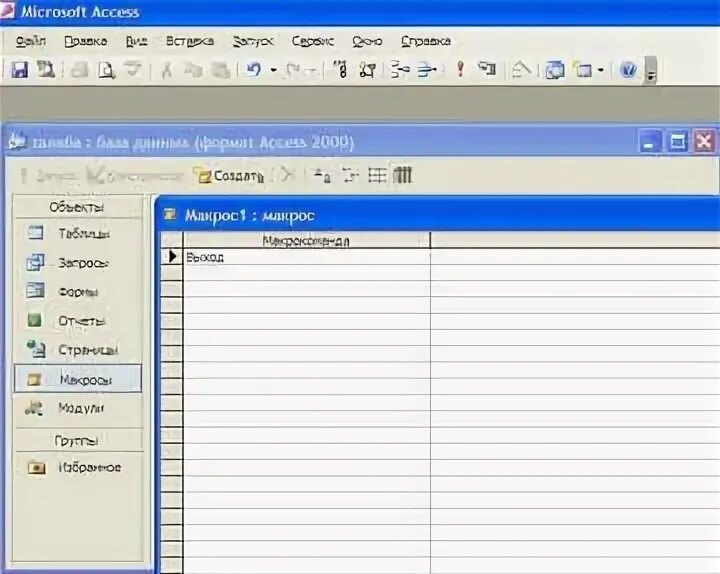Open File Search icon next to Save
Viewport: 720px width, 574px height.
click(46, 70)
